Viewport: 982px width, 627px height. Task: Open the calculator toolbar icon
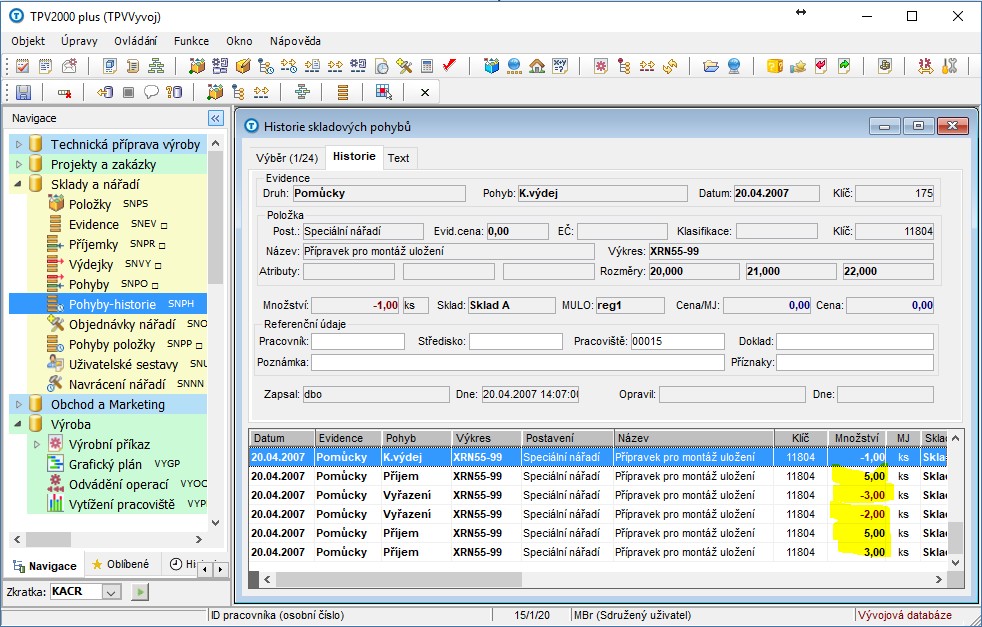(427, 66)
